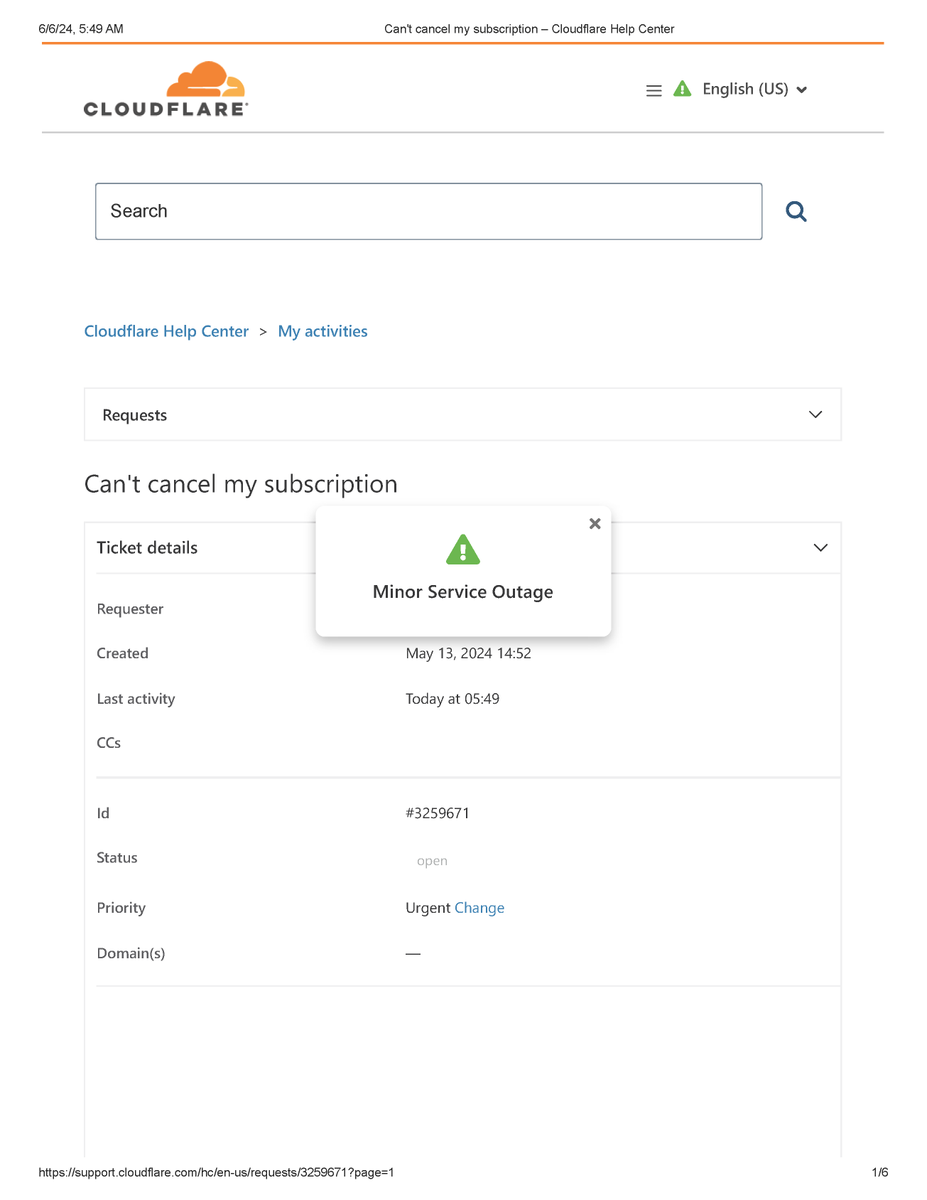This screenshot has height=1200, width=927.
Task: Click Last activity value Today at 05:49
Action: click(452, 699)
